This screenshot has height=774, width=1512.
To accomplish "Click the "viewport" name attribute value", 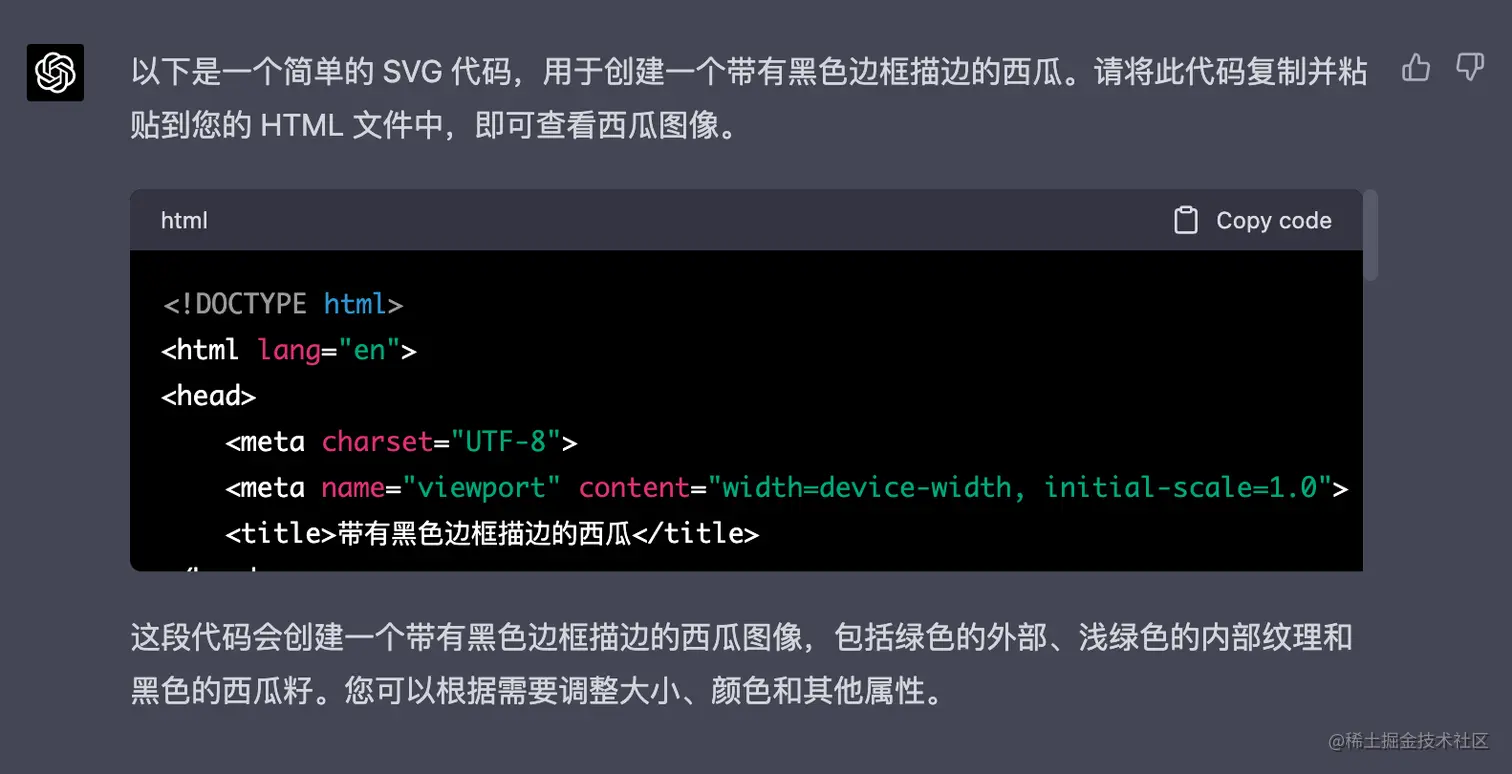I will click(482, 488).
